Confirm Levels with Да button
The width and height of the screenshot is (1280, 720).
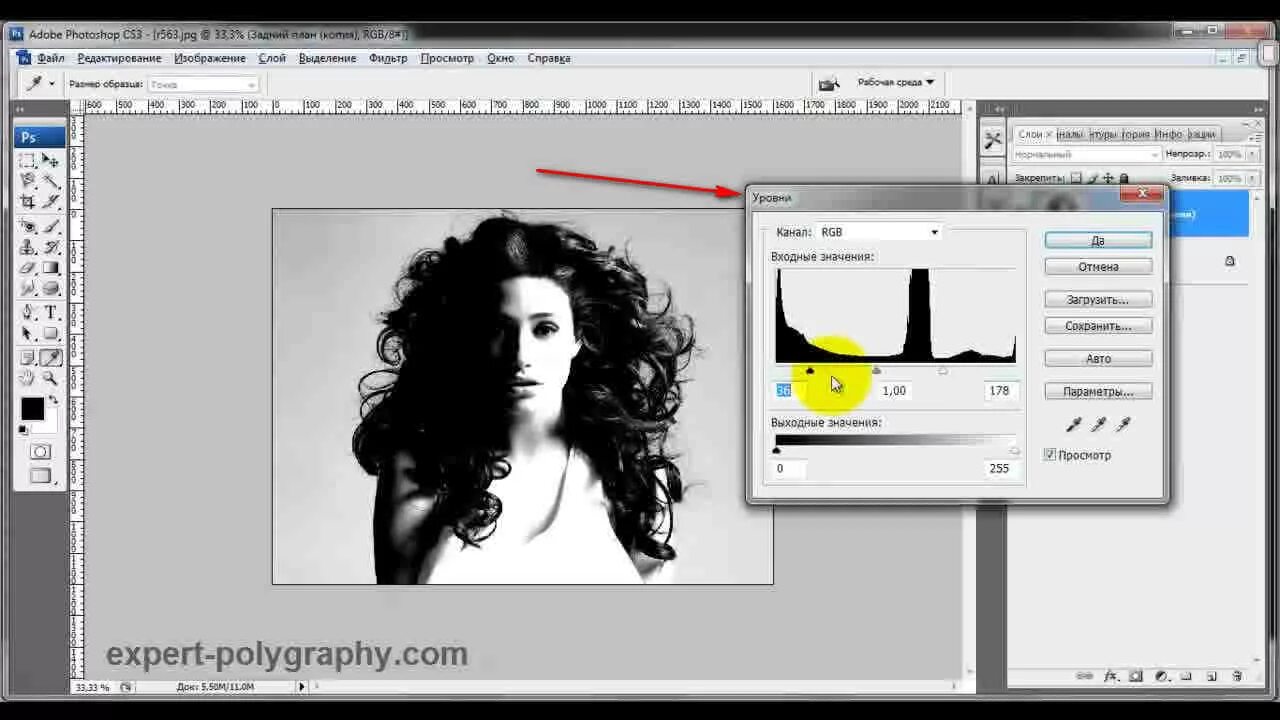[x=1098, y=240]
